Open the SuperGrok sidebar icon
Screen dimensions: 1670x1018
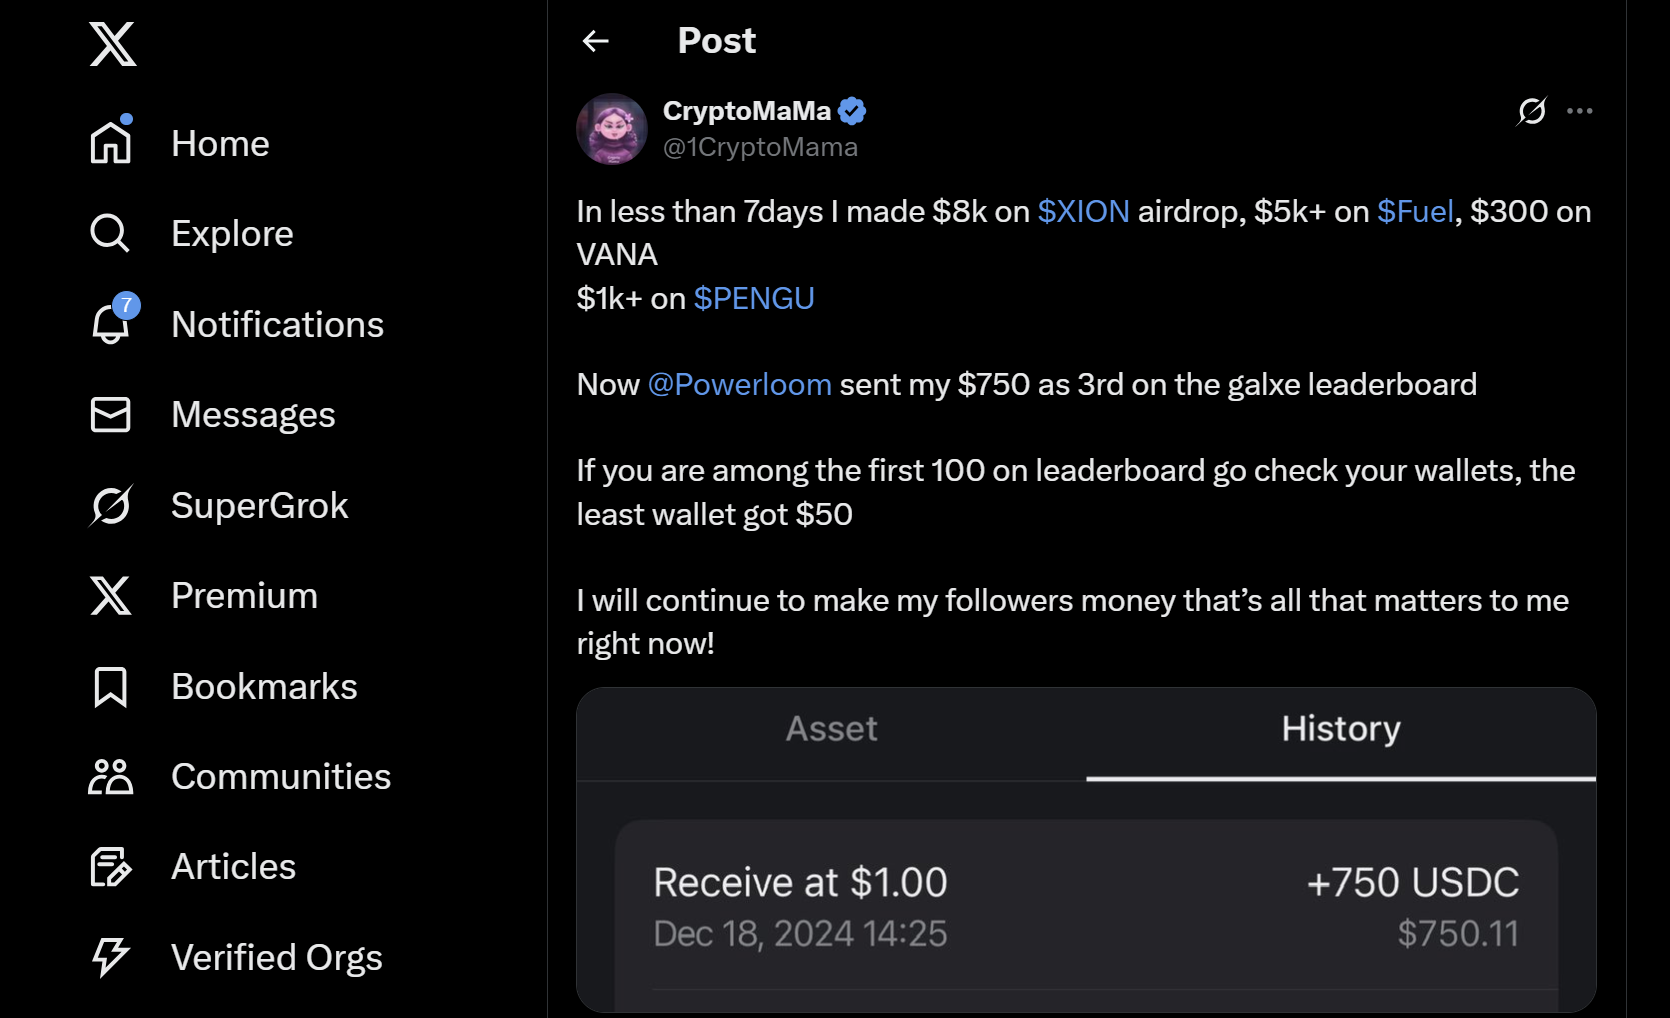[111, 505]
